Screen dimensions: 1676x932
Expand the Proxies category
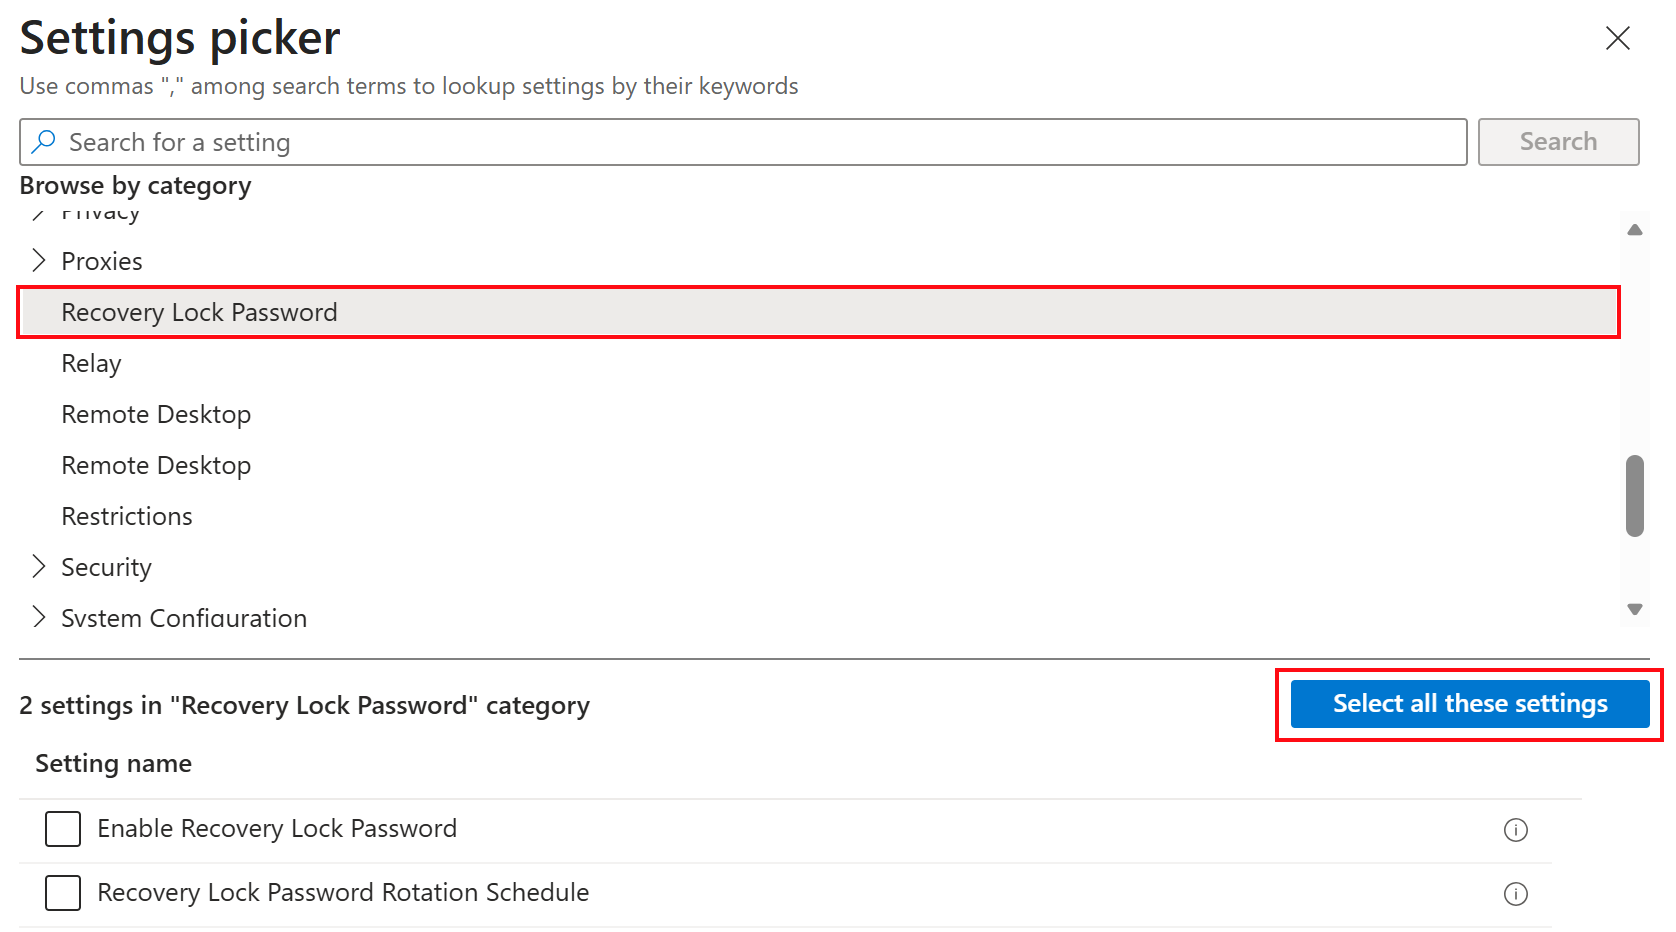[39, 260]
